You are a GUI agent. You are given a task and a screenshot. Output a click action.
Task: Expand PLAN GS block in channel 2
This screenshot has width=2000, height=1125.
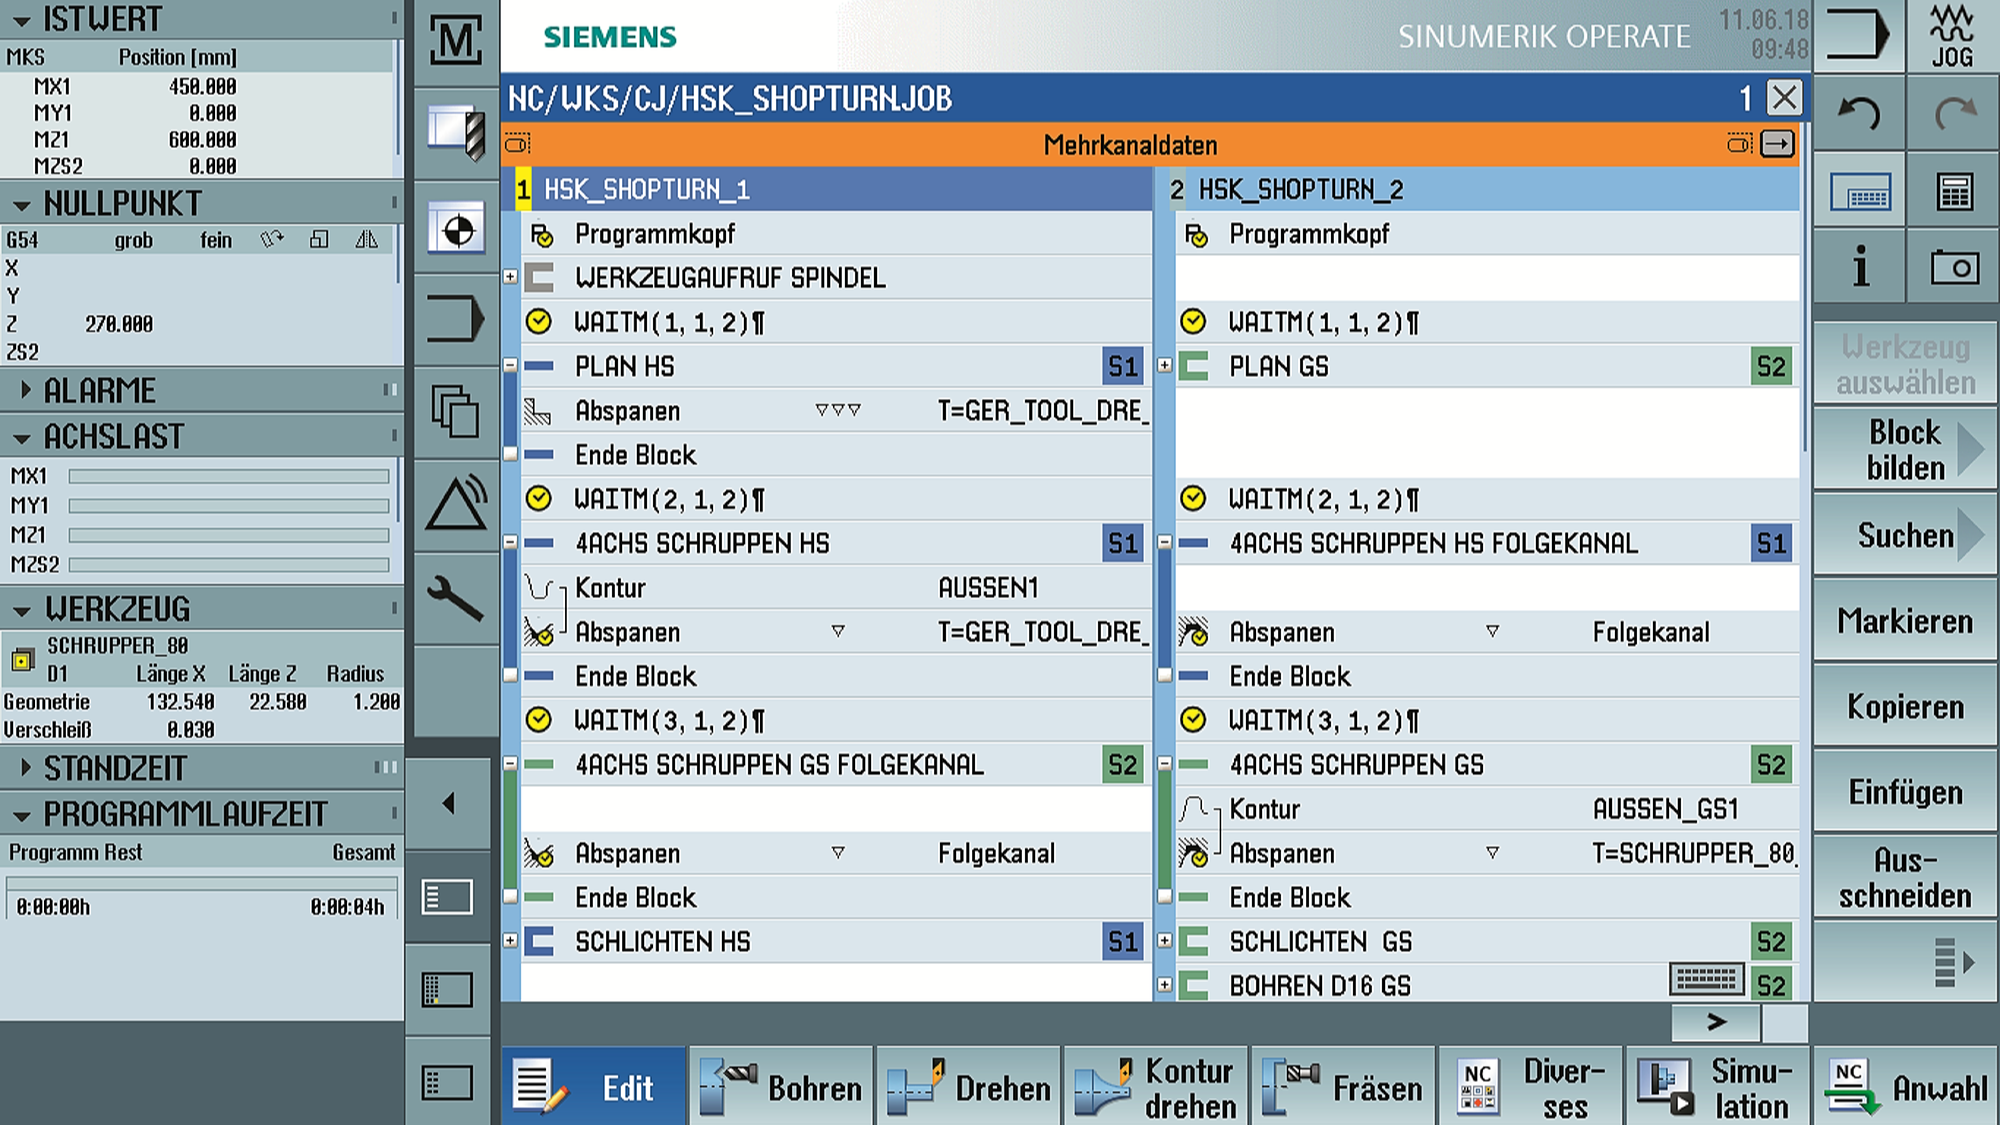pos(1164,365)
